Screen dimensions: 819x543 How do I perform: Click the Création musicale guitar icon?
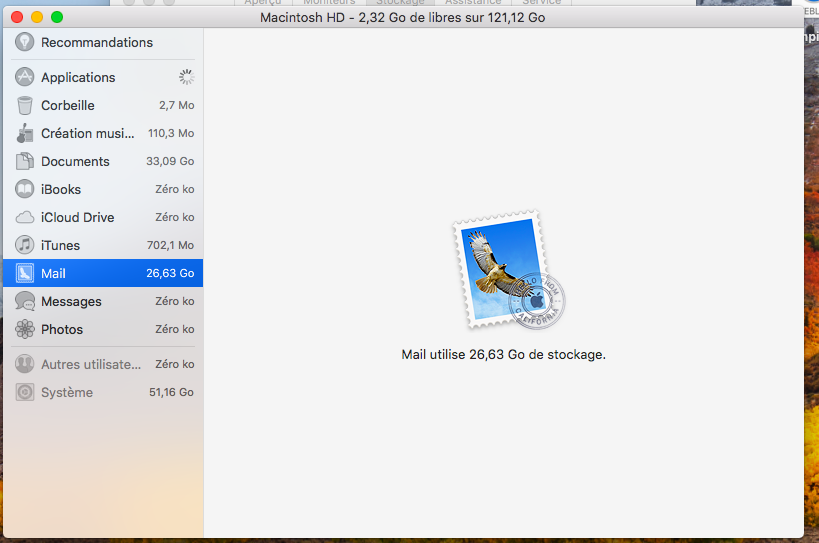coord(25,133)
